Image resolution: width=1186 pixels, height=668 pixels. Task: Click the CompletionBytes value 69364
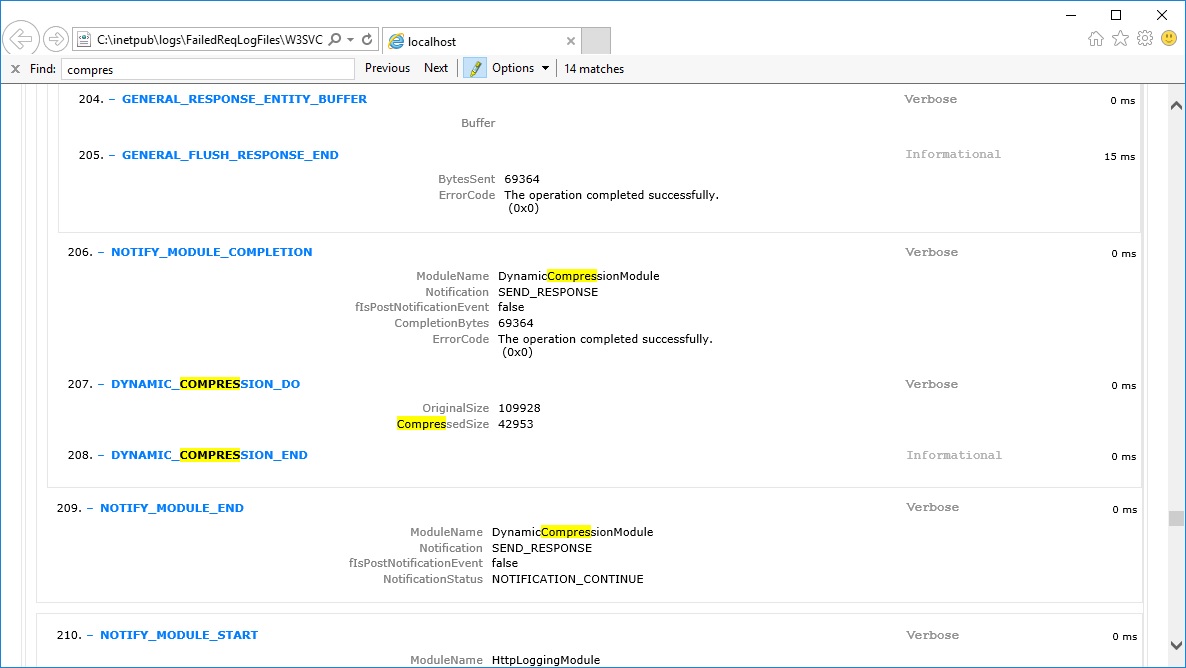[x=515, y=323]
